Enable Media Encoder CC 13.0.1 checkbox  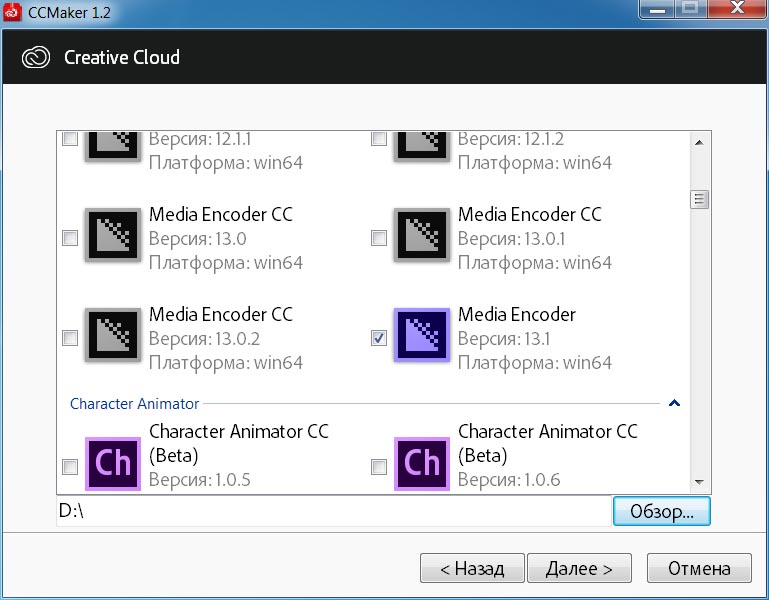tap(379, 238)
